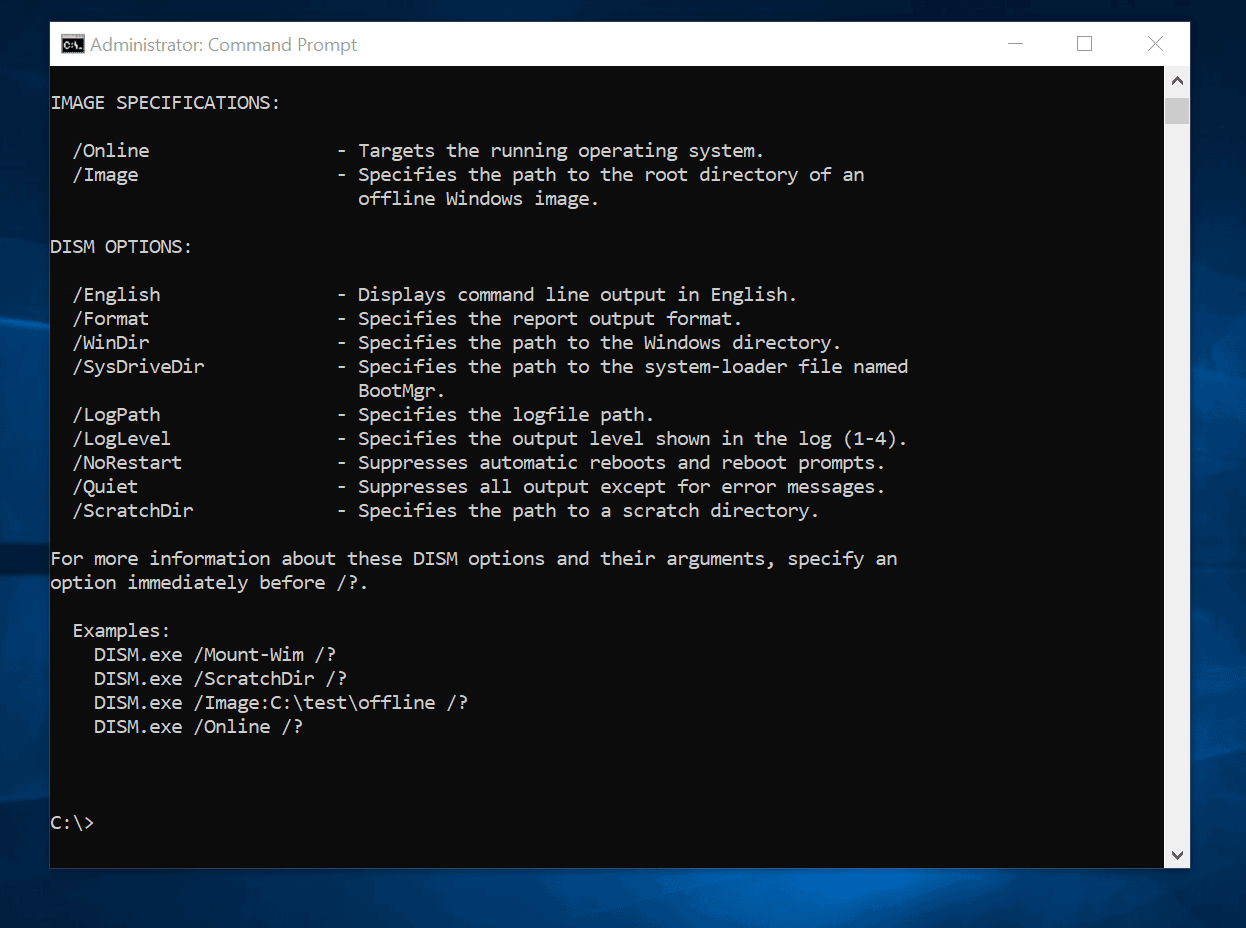Maximize the Command Prompt window

(x=1084, y=44)
